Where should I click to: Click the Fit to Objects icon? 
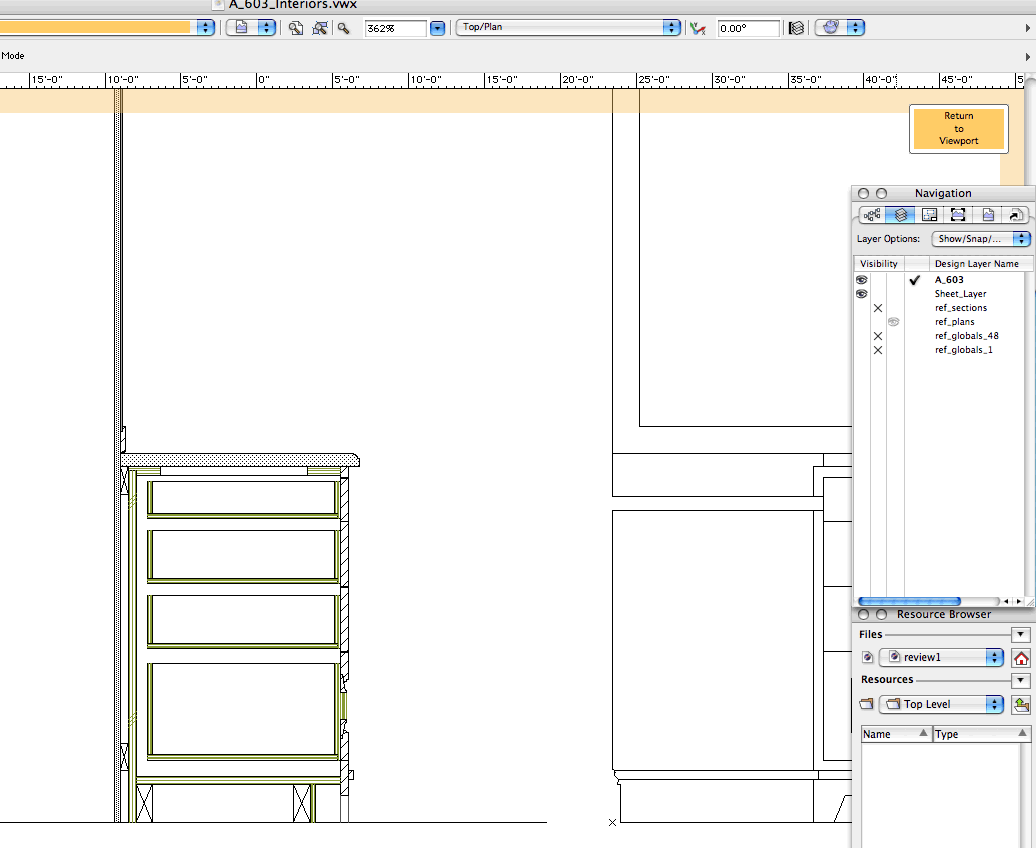coord(320,28)
